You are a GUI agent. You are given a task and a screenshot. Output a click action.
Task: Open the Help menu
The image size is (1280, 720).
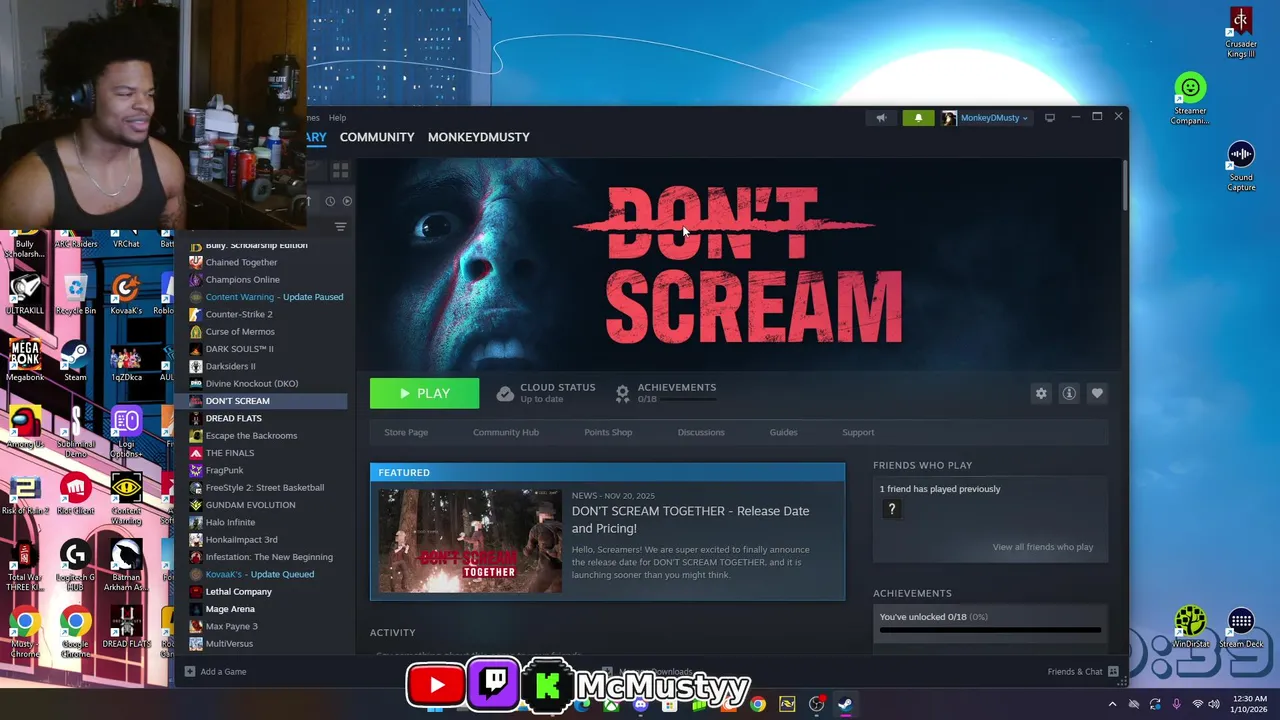tap(338, 118)
